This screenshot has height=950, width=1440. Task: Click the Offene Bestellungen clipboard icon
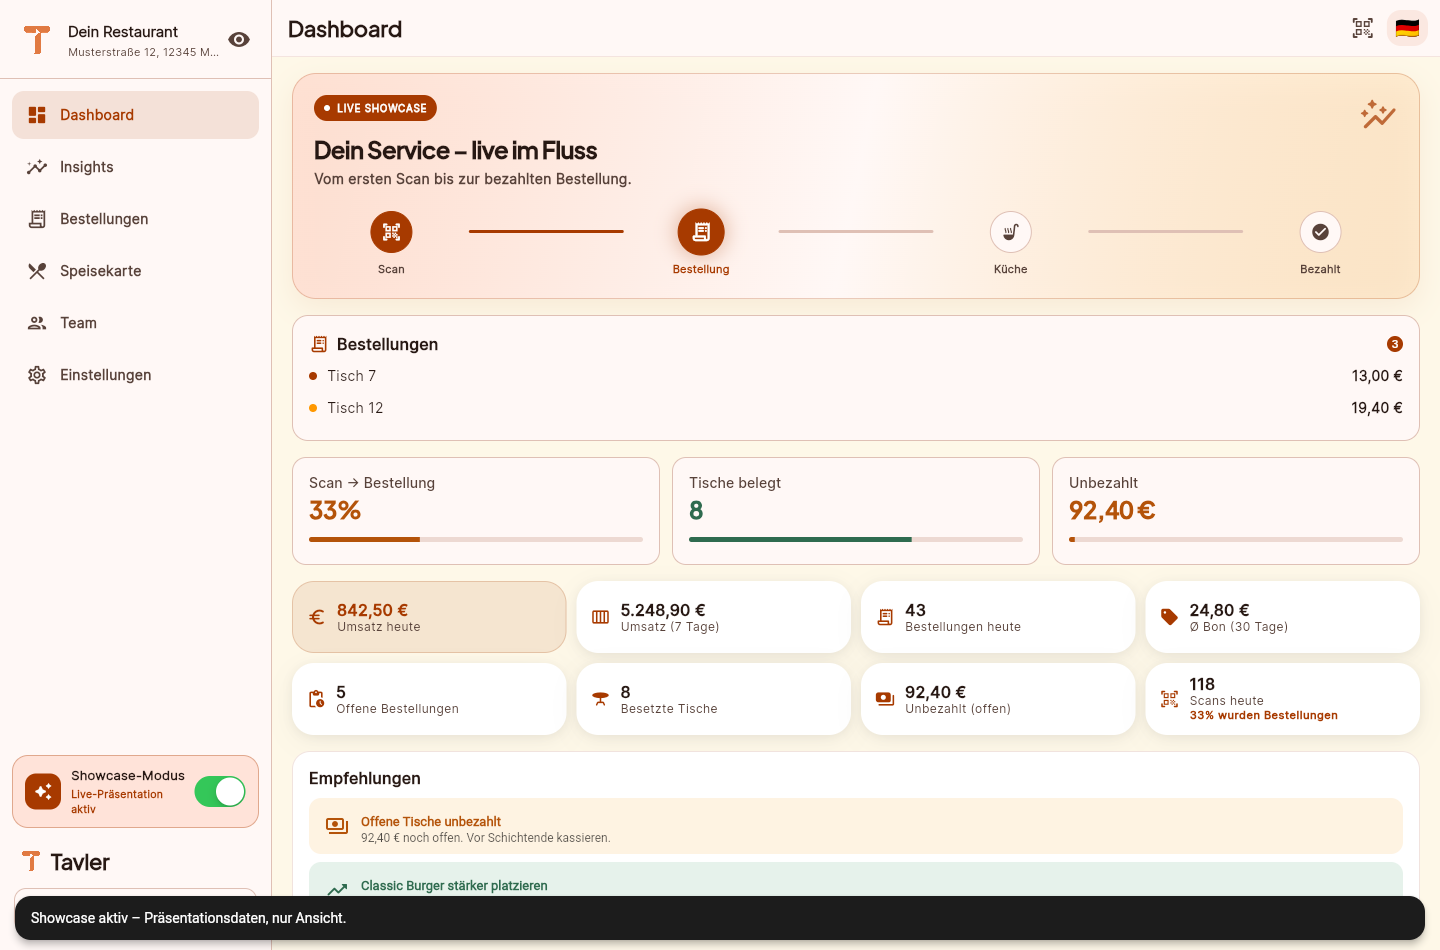[316, 699]
